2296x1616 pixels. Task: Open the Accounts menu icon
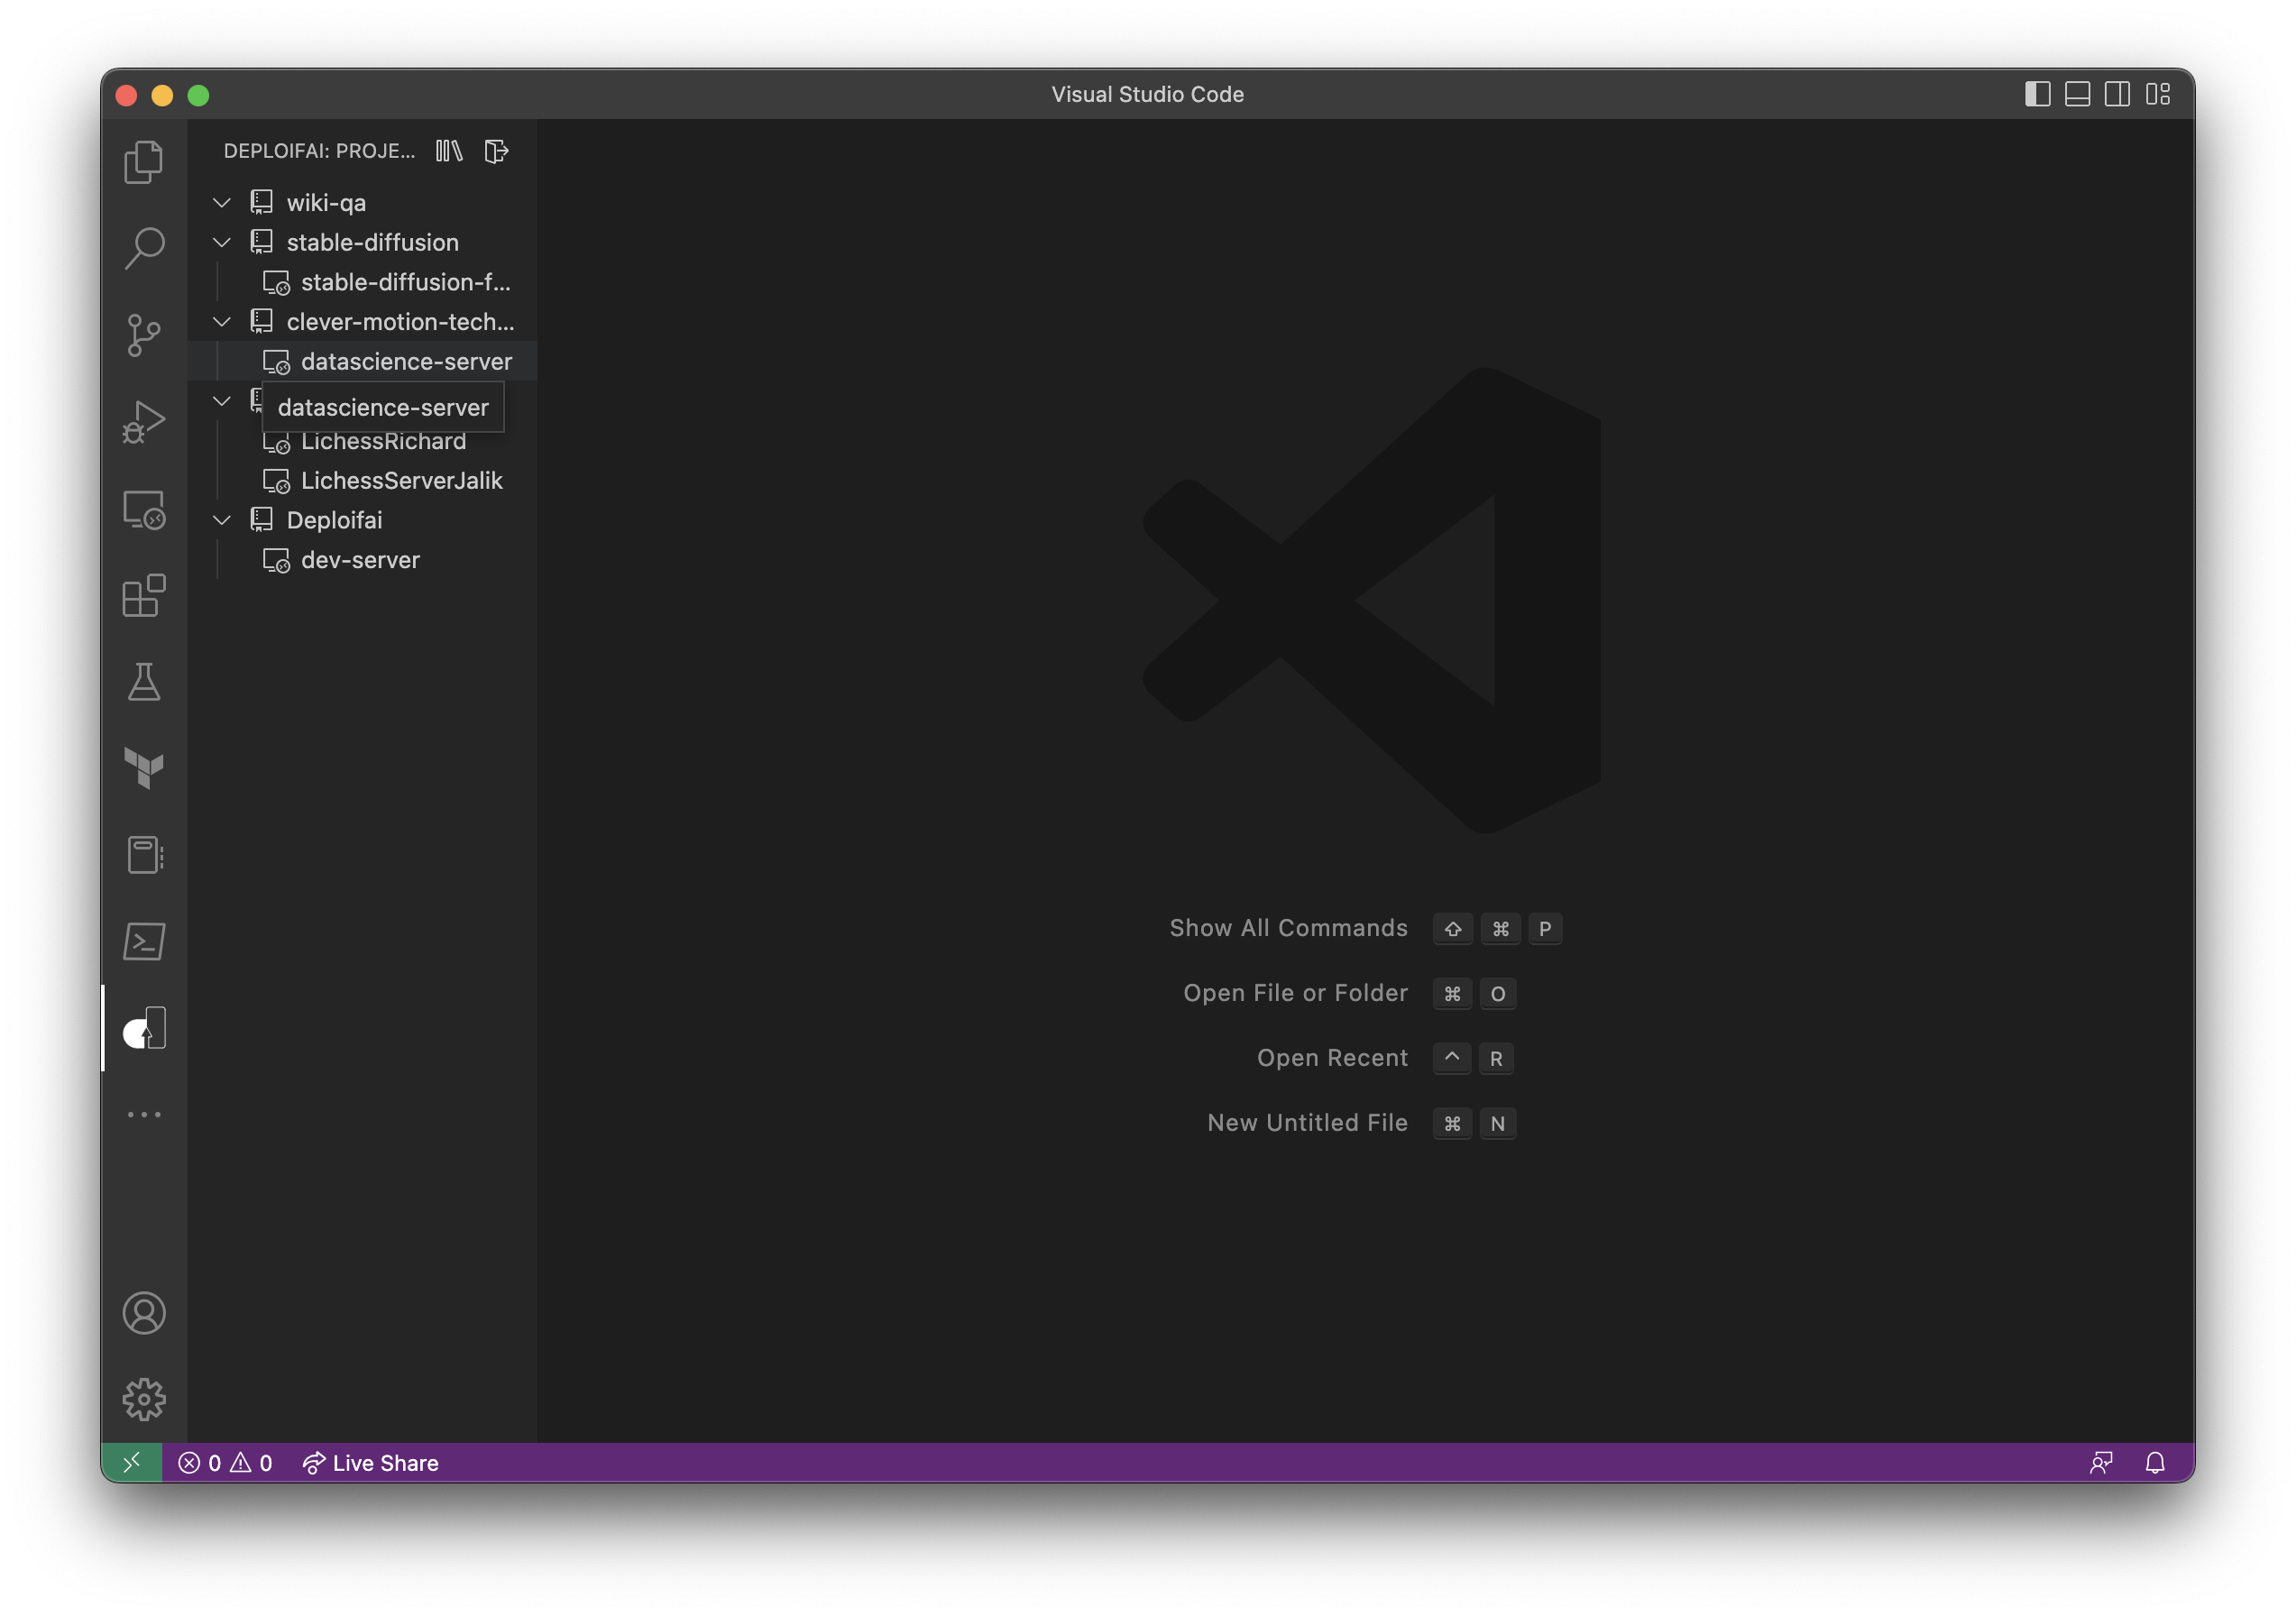pyautogui.click(x=144, y=1313)
